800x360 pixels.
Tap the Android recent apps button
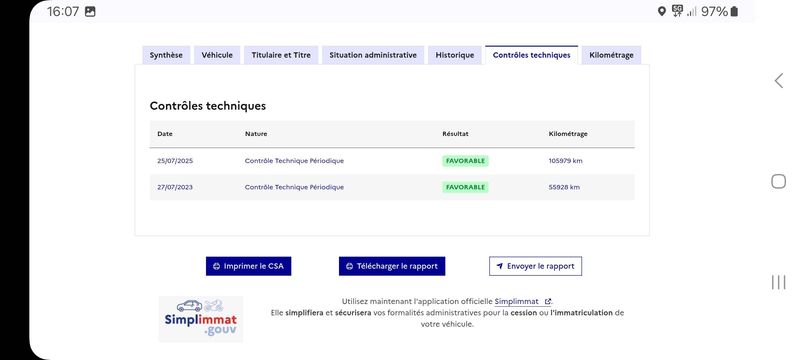tap(779, 282)
